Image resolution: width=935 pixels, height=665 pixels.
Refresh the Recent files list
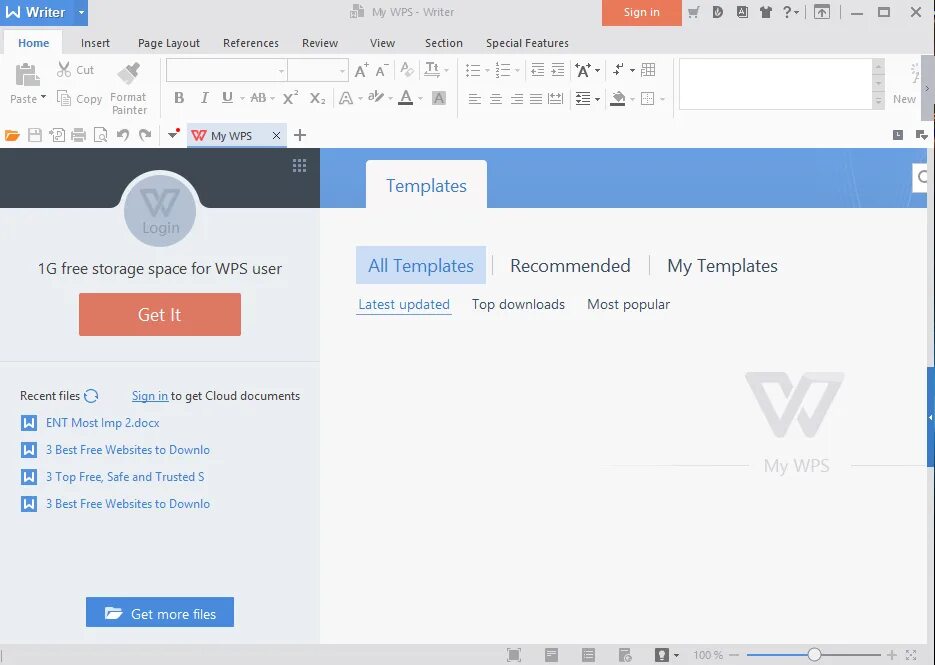91,395
